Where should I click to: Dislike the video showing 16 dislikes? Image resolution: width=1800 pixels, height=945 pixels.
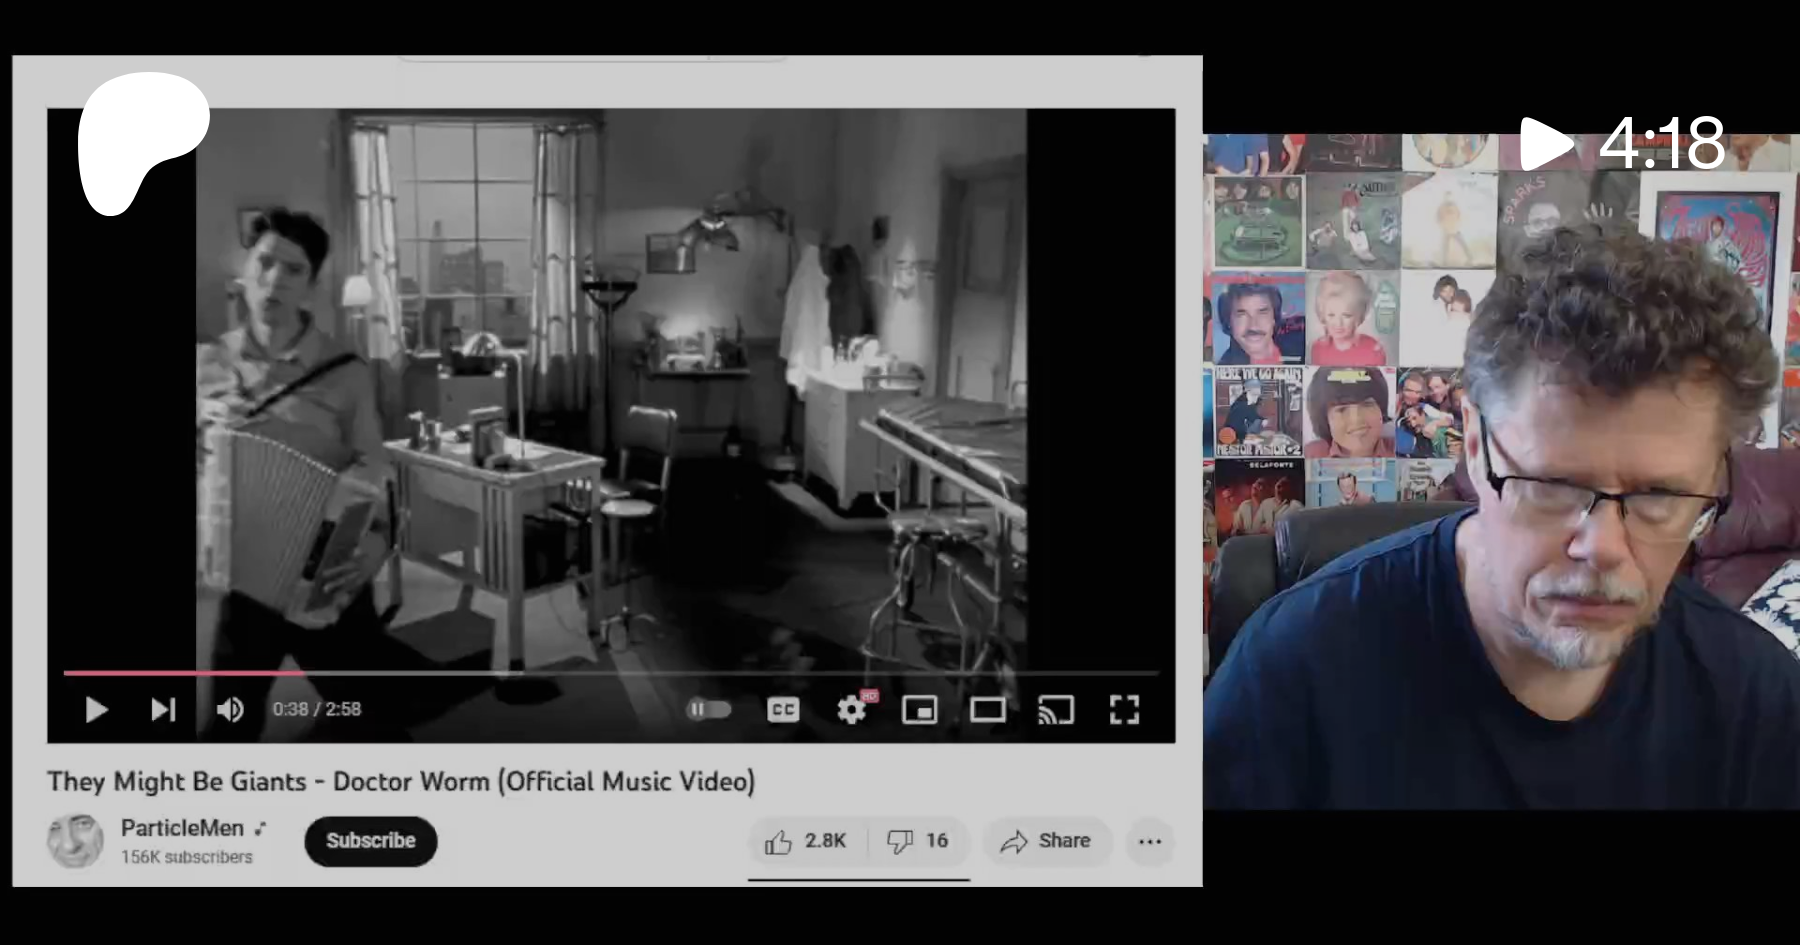918,841
